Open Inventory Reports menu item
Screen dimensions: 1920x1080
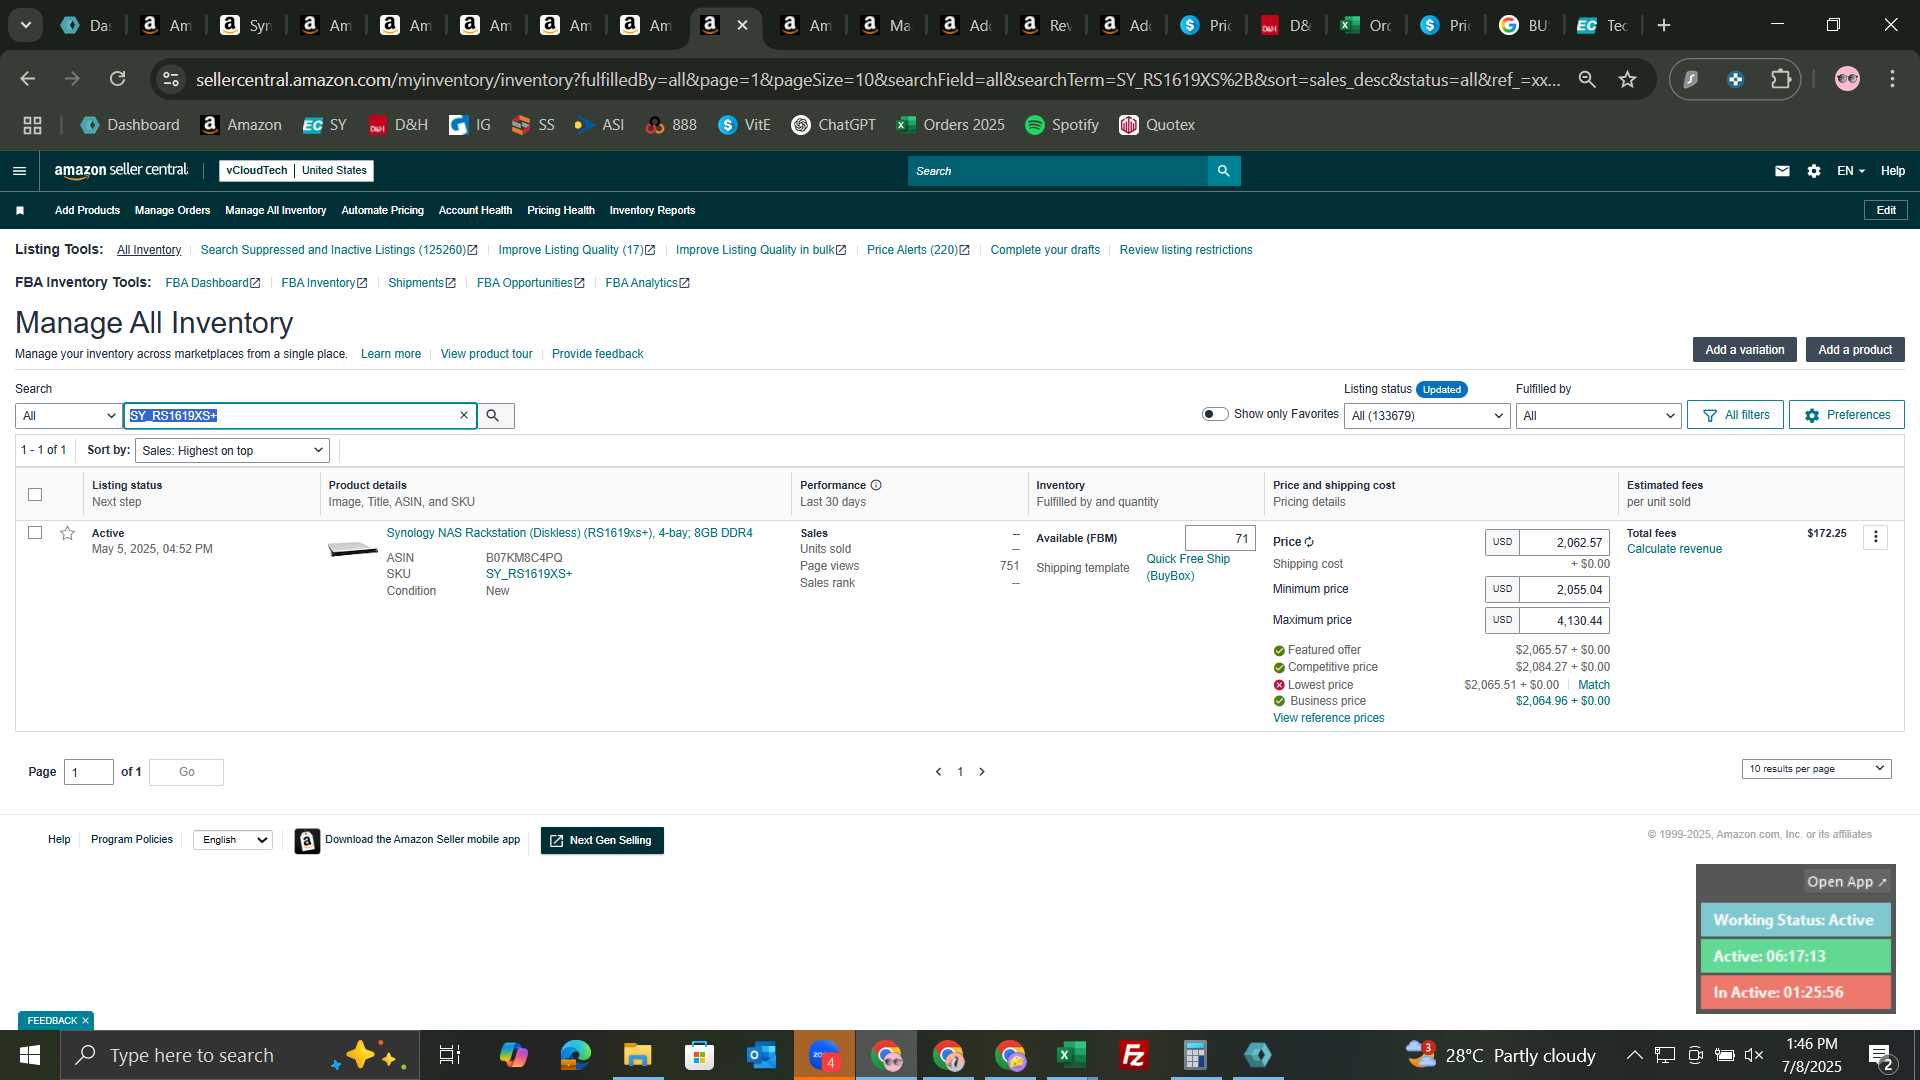(x=652, y=210)
